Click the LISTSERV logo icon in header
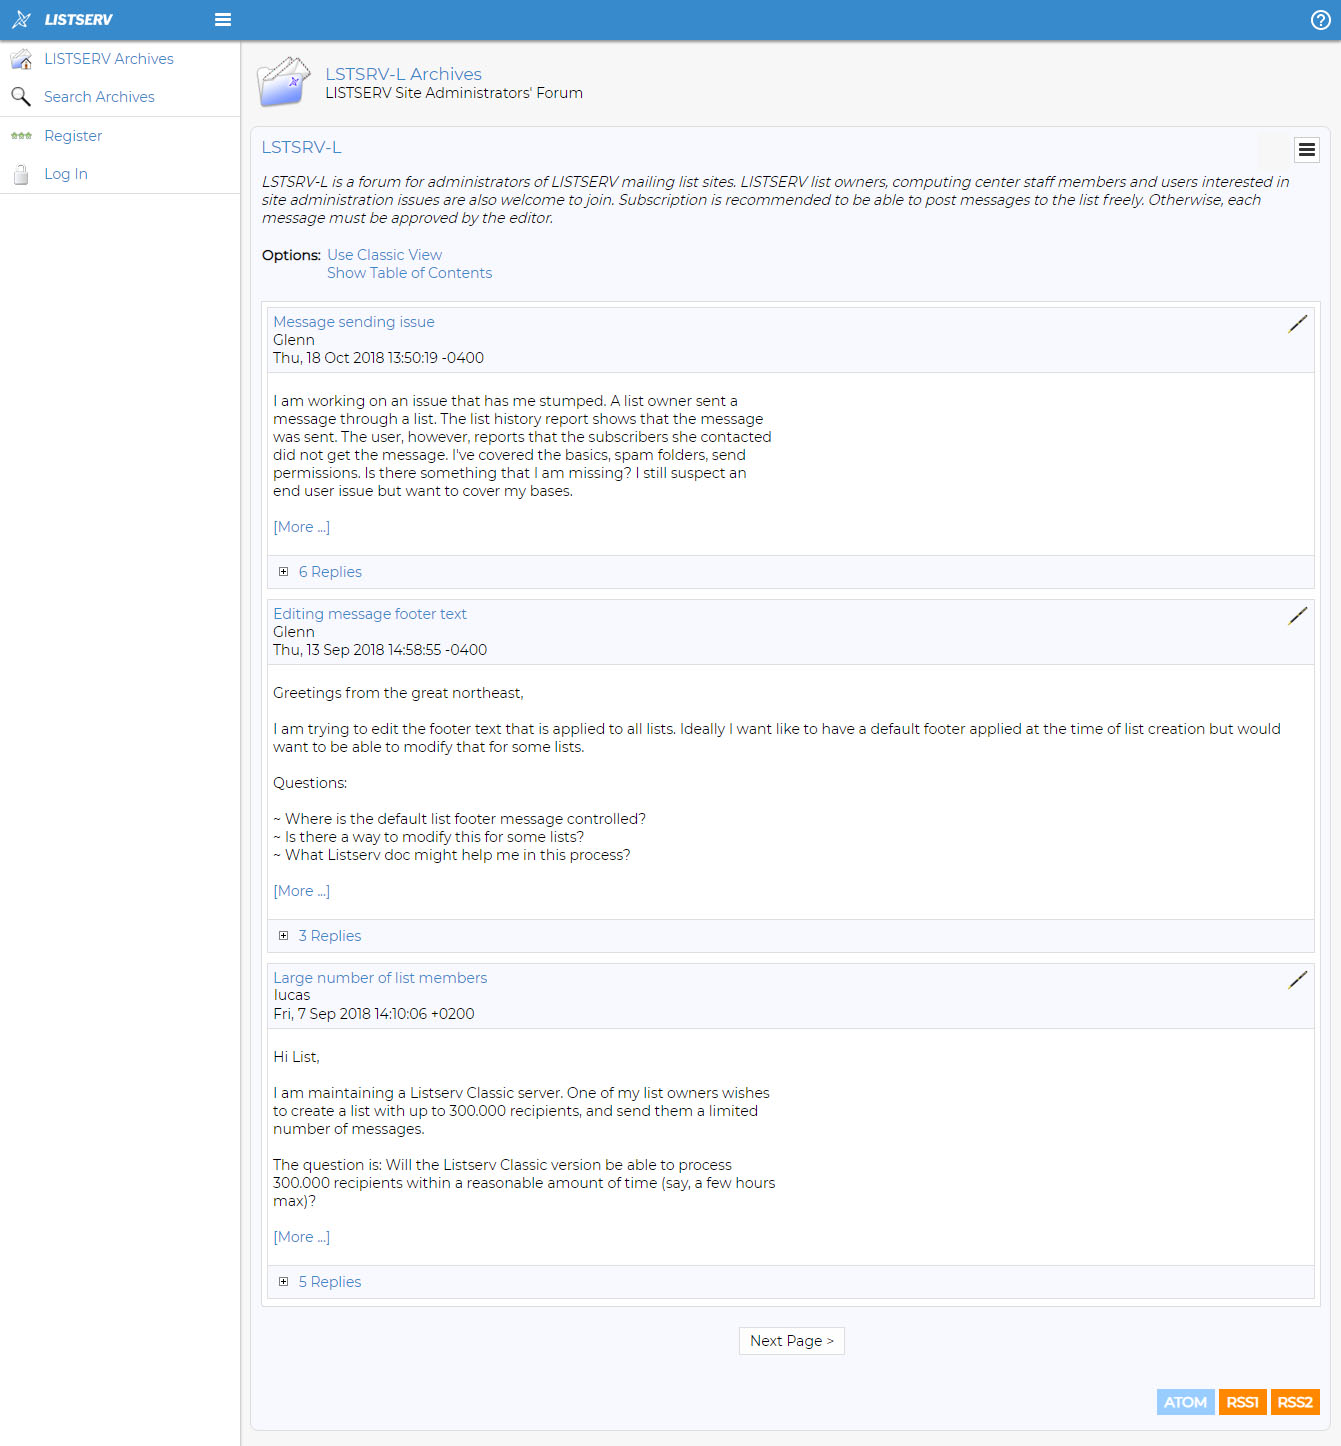The width and height of the screenshot is (1341, 1446). tap(21, 19)
